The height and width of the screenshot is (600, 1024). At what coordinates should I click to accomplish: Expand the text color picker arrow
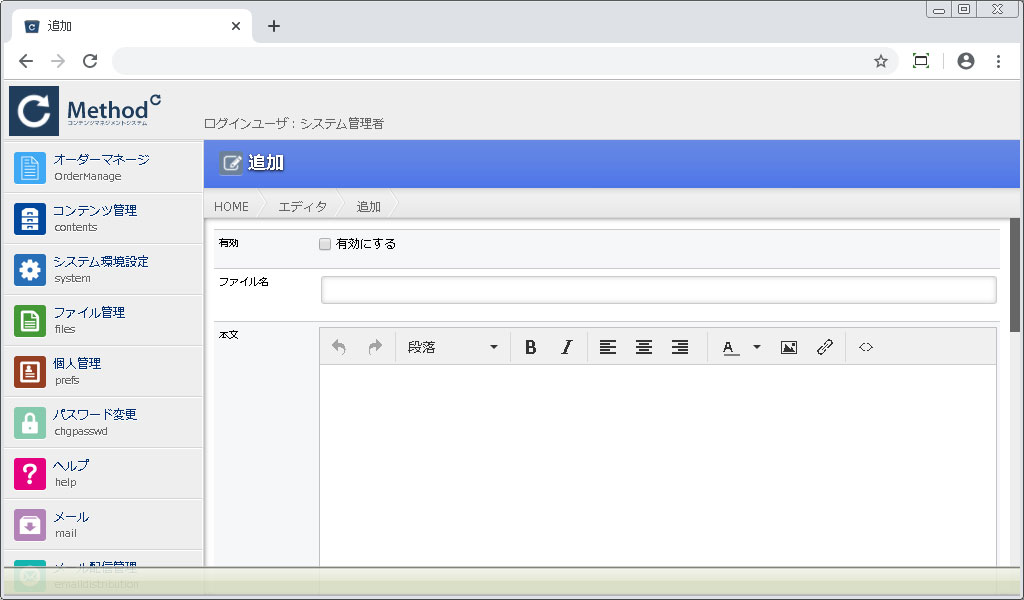[x=757, y=347]
